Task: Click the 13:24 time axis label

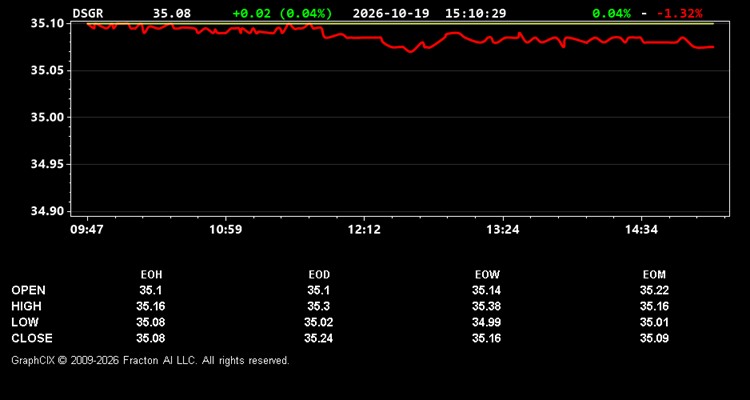Action: (x=503, y=230)
